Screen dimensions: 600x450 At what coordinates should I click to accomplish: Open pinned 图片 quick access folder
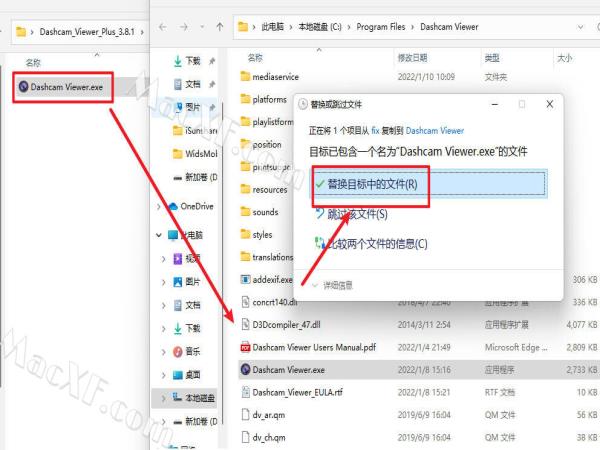tap(192, 107)
